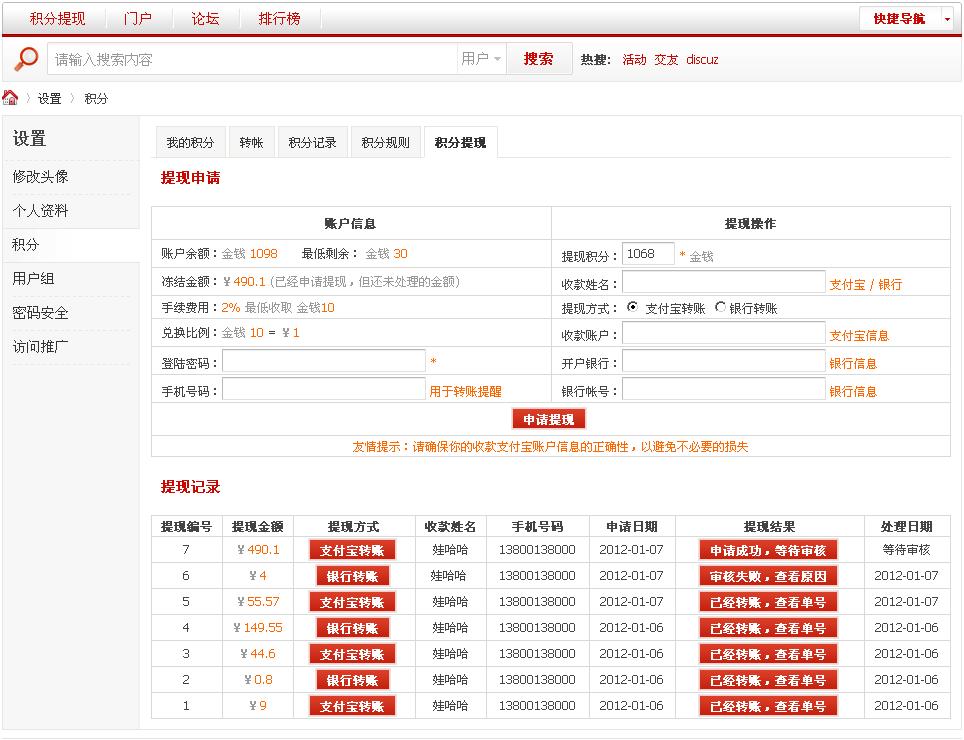Image resolution: width=964 pixels, height=740 pixels.
Task: Click the 用于转账提醒 hint text
Action: pos(465,392)
